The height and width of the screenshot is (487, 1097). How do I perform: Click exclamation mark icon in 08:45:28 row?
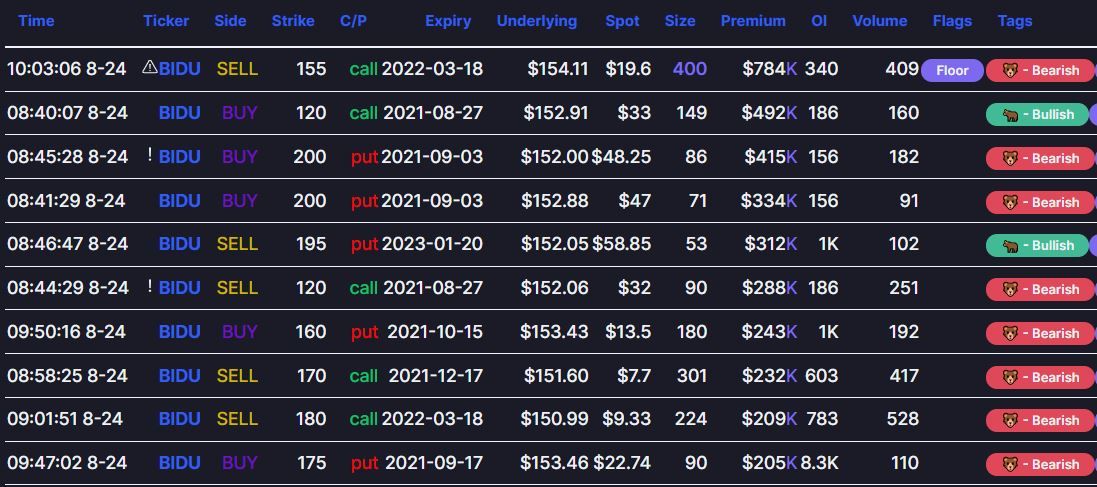149,156
